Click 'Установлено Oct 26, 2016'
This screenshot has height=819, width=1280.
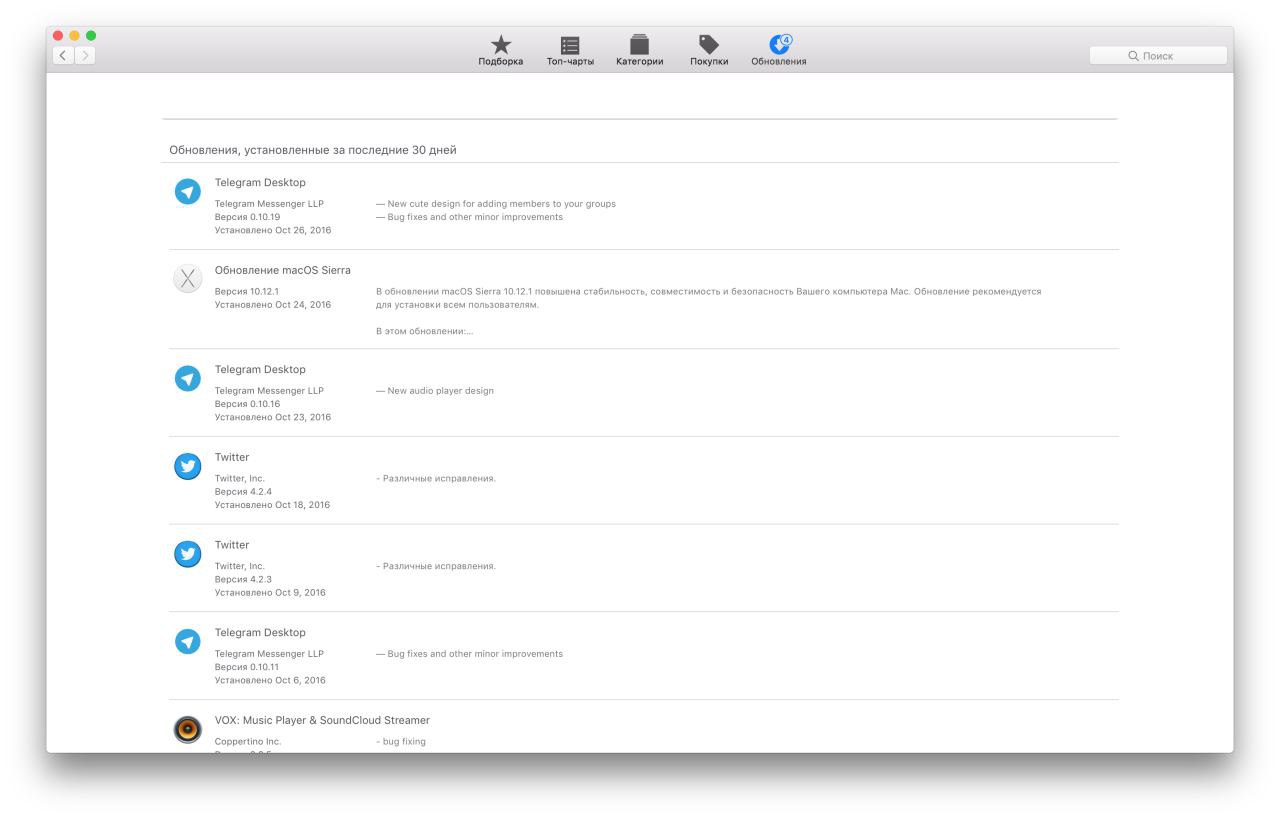[x=273, y=230]
